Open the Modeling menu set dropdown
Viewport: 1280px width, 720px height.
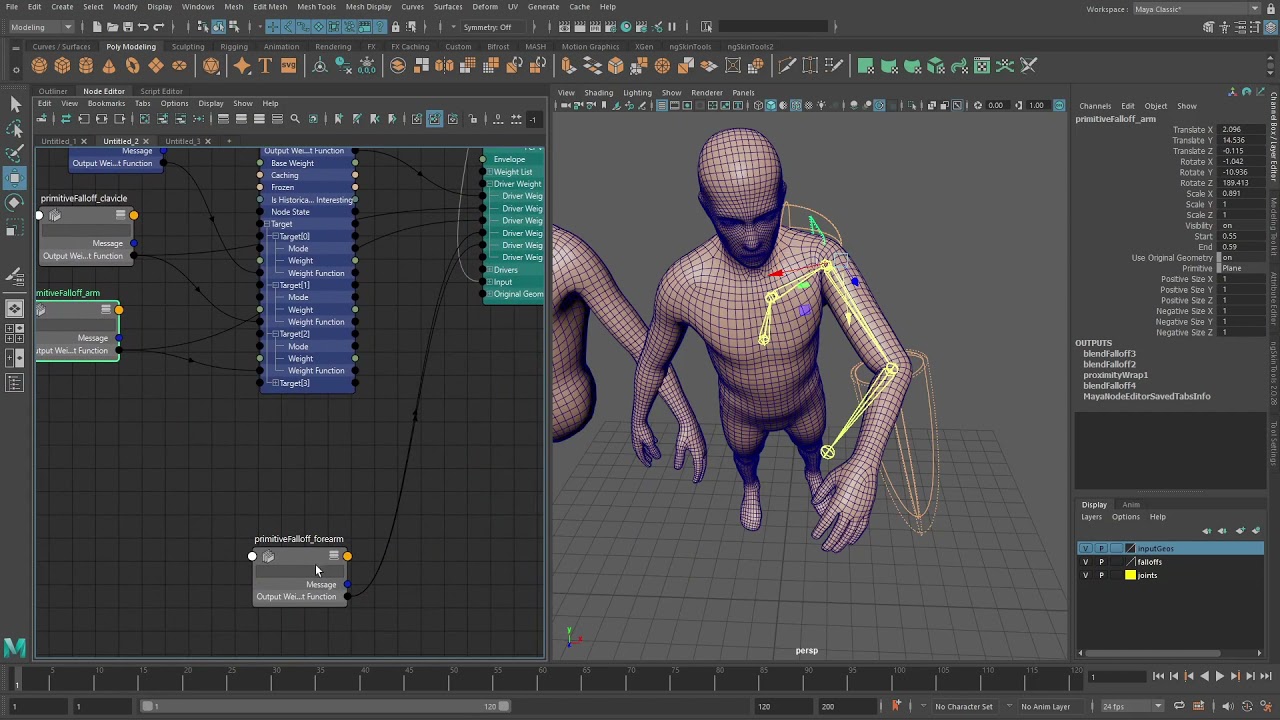(x=44, y=27)
